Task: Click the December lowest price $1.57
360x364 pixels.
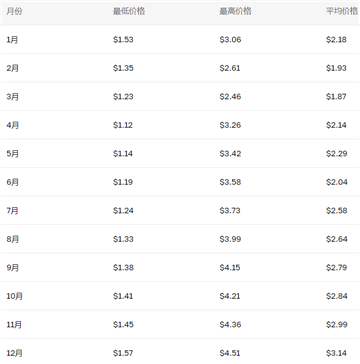Action: tap(123, 353)
